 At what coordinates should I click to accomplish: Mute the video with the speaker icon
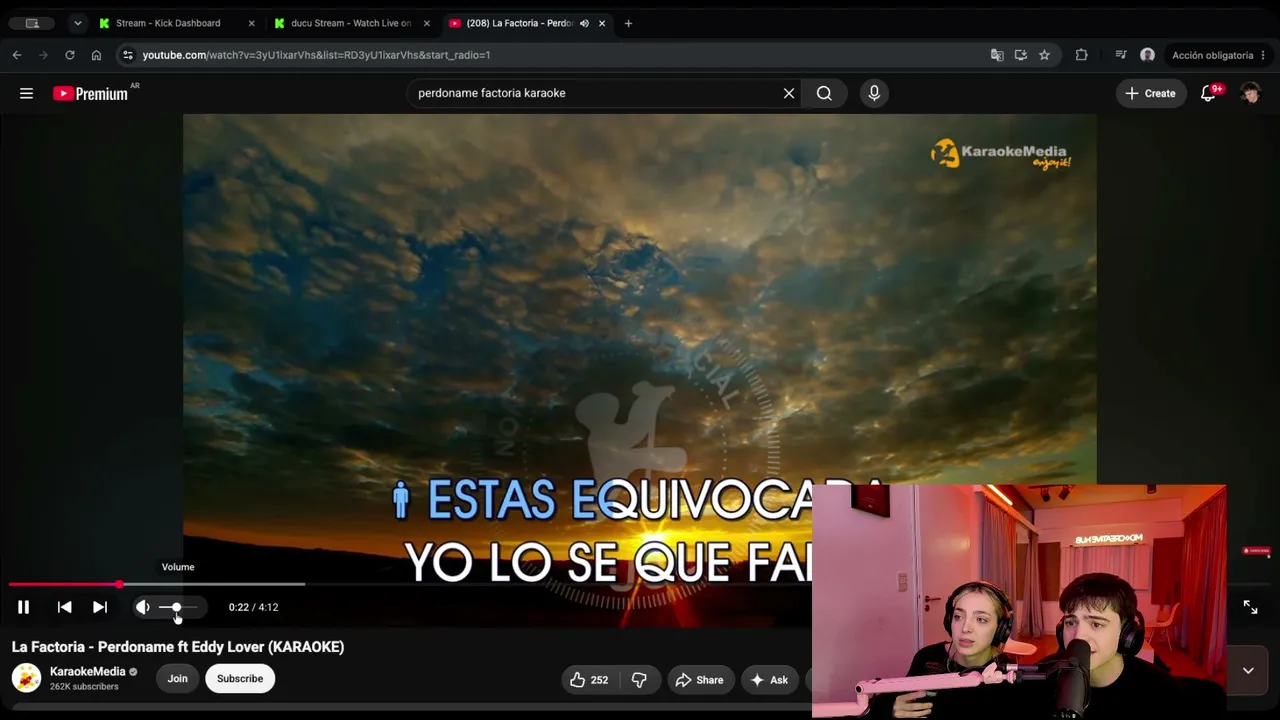[143, 607]
